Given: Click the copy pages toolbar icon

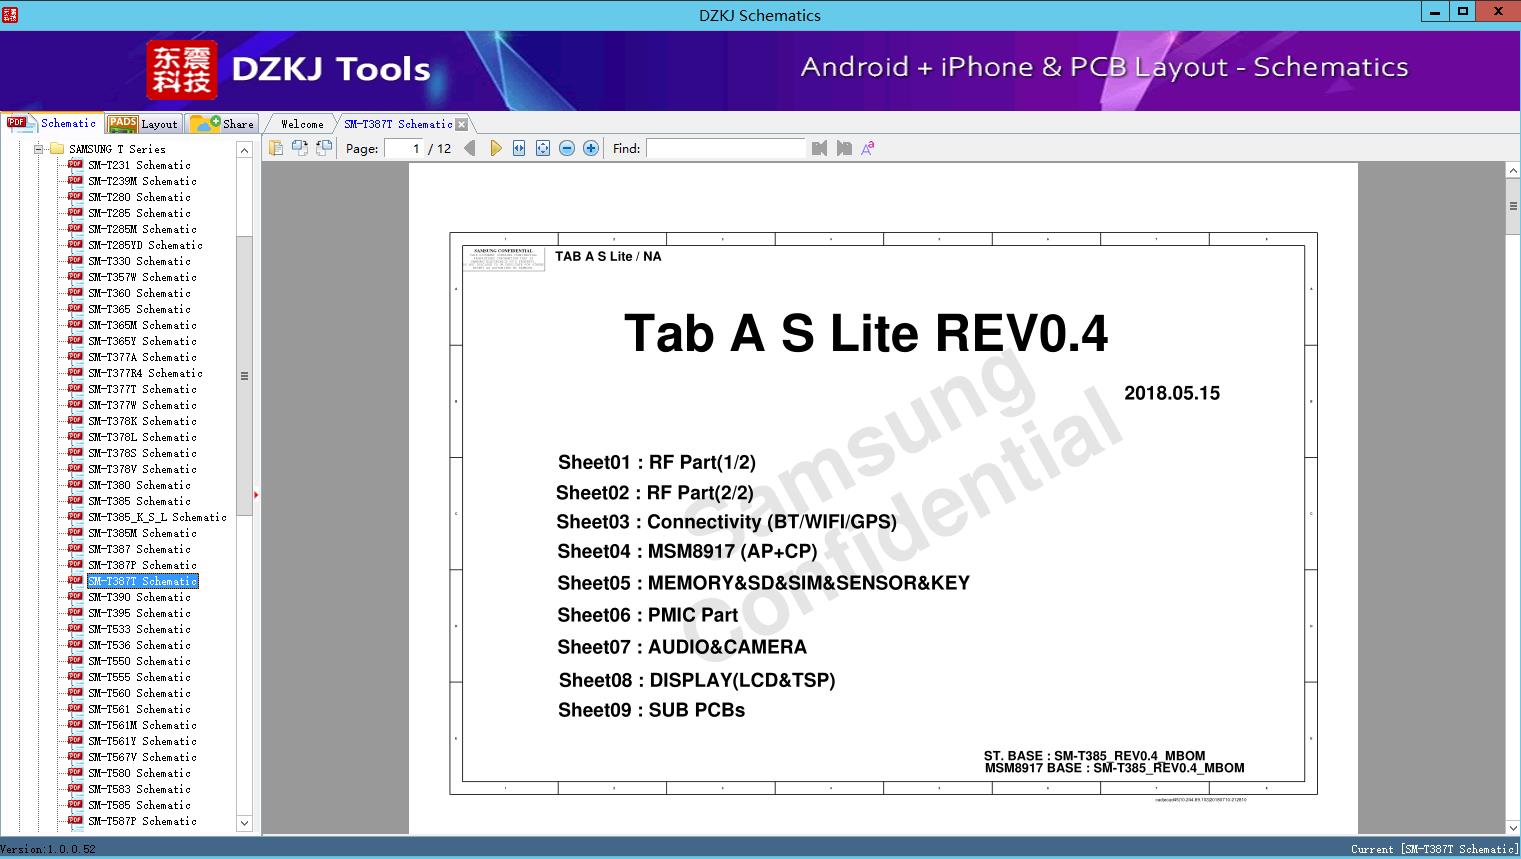Looking at the screenshot, I should 275,148.
